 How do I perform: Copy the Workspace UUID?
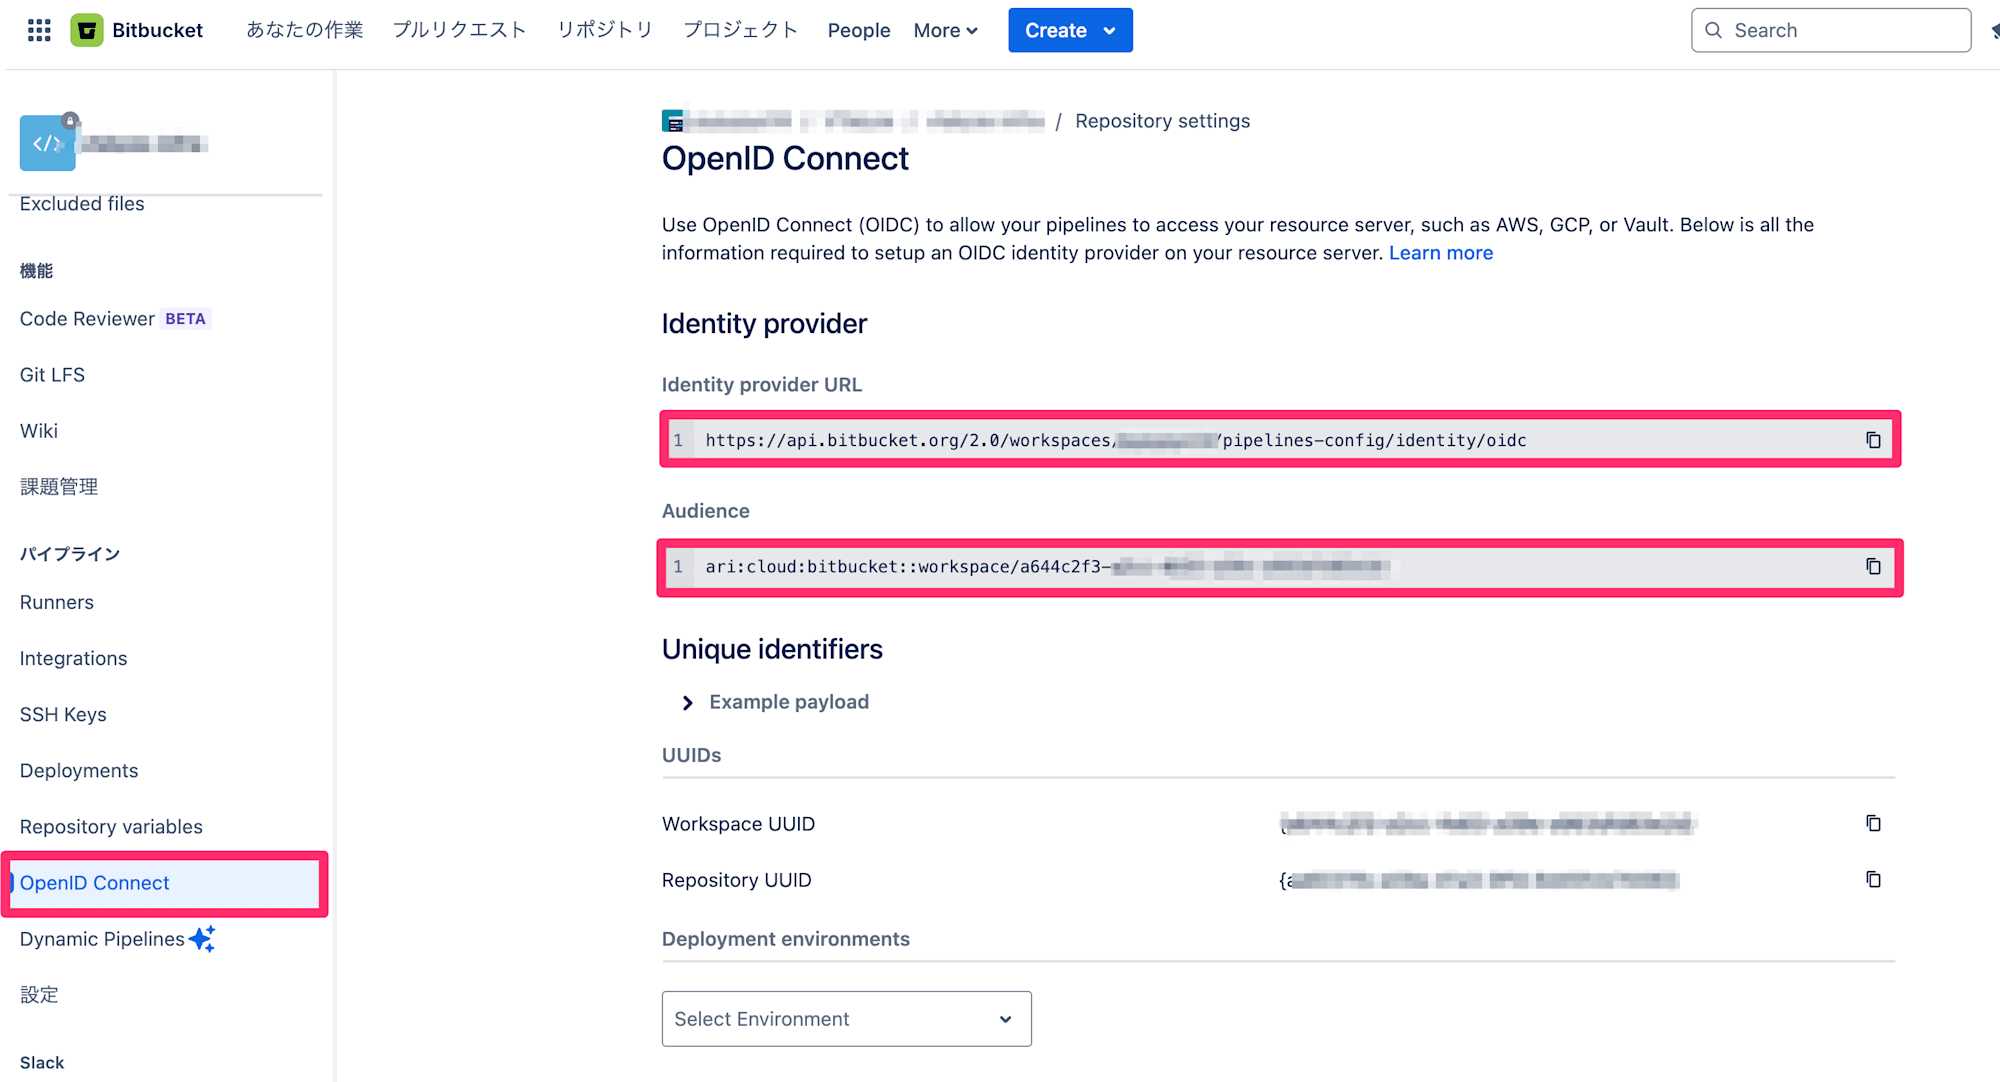(x=1873, y=824)
